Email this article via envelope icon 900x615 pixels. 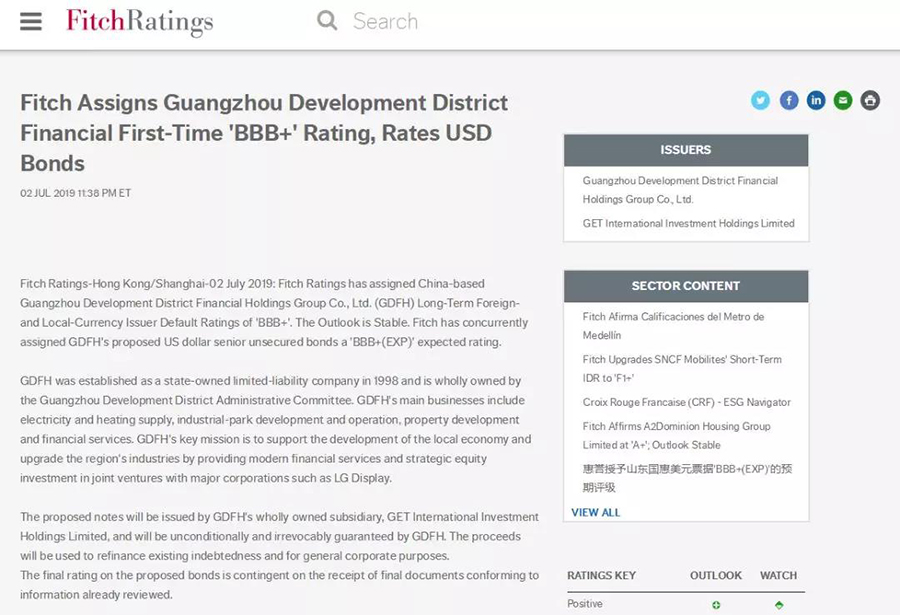tap(843, 100)
